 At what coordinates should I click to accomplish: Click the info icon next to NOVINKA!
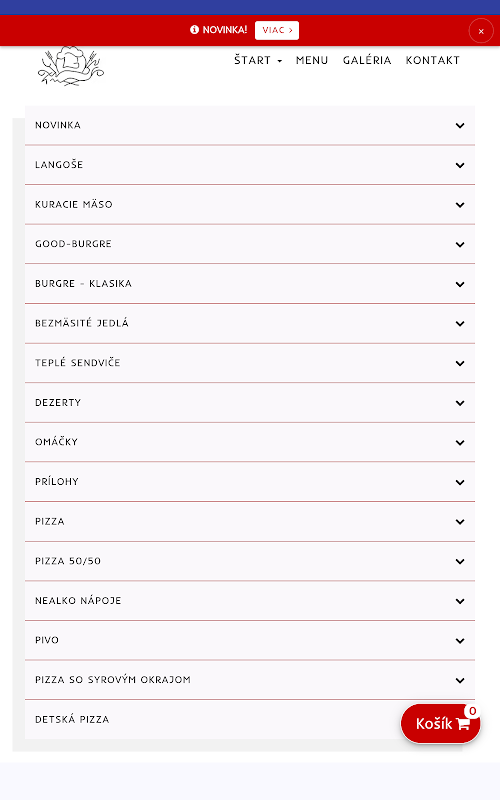click(x=194, y=30)
